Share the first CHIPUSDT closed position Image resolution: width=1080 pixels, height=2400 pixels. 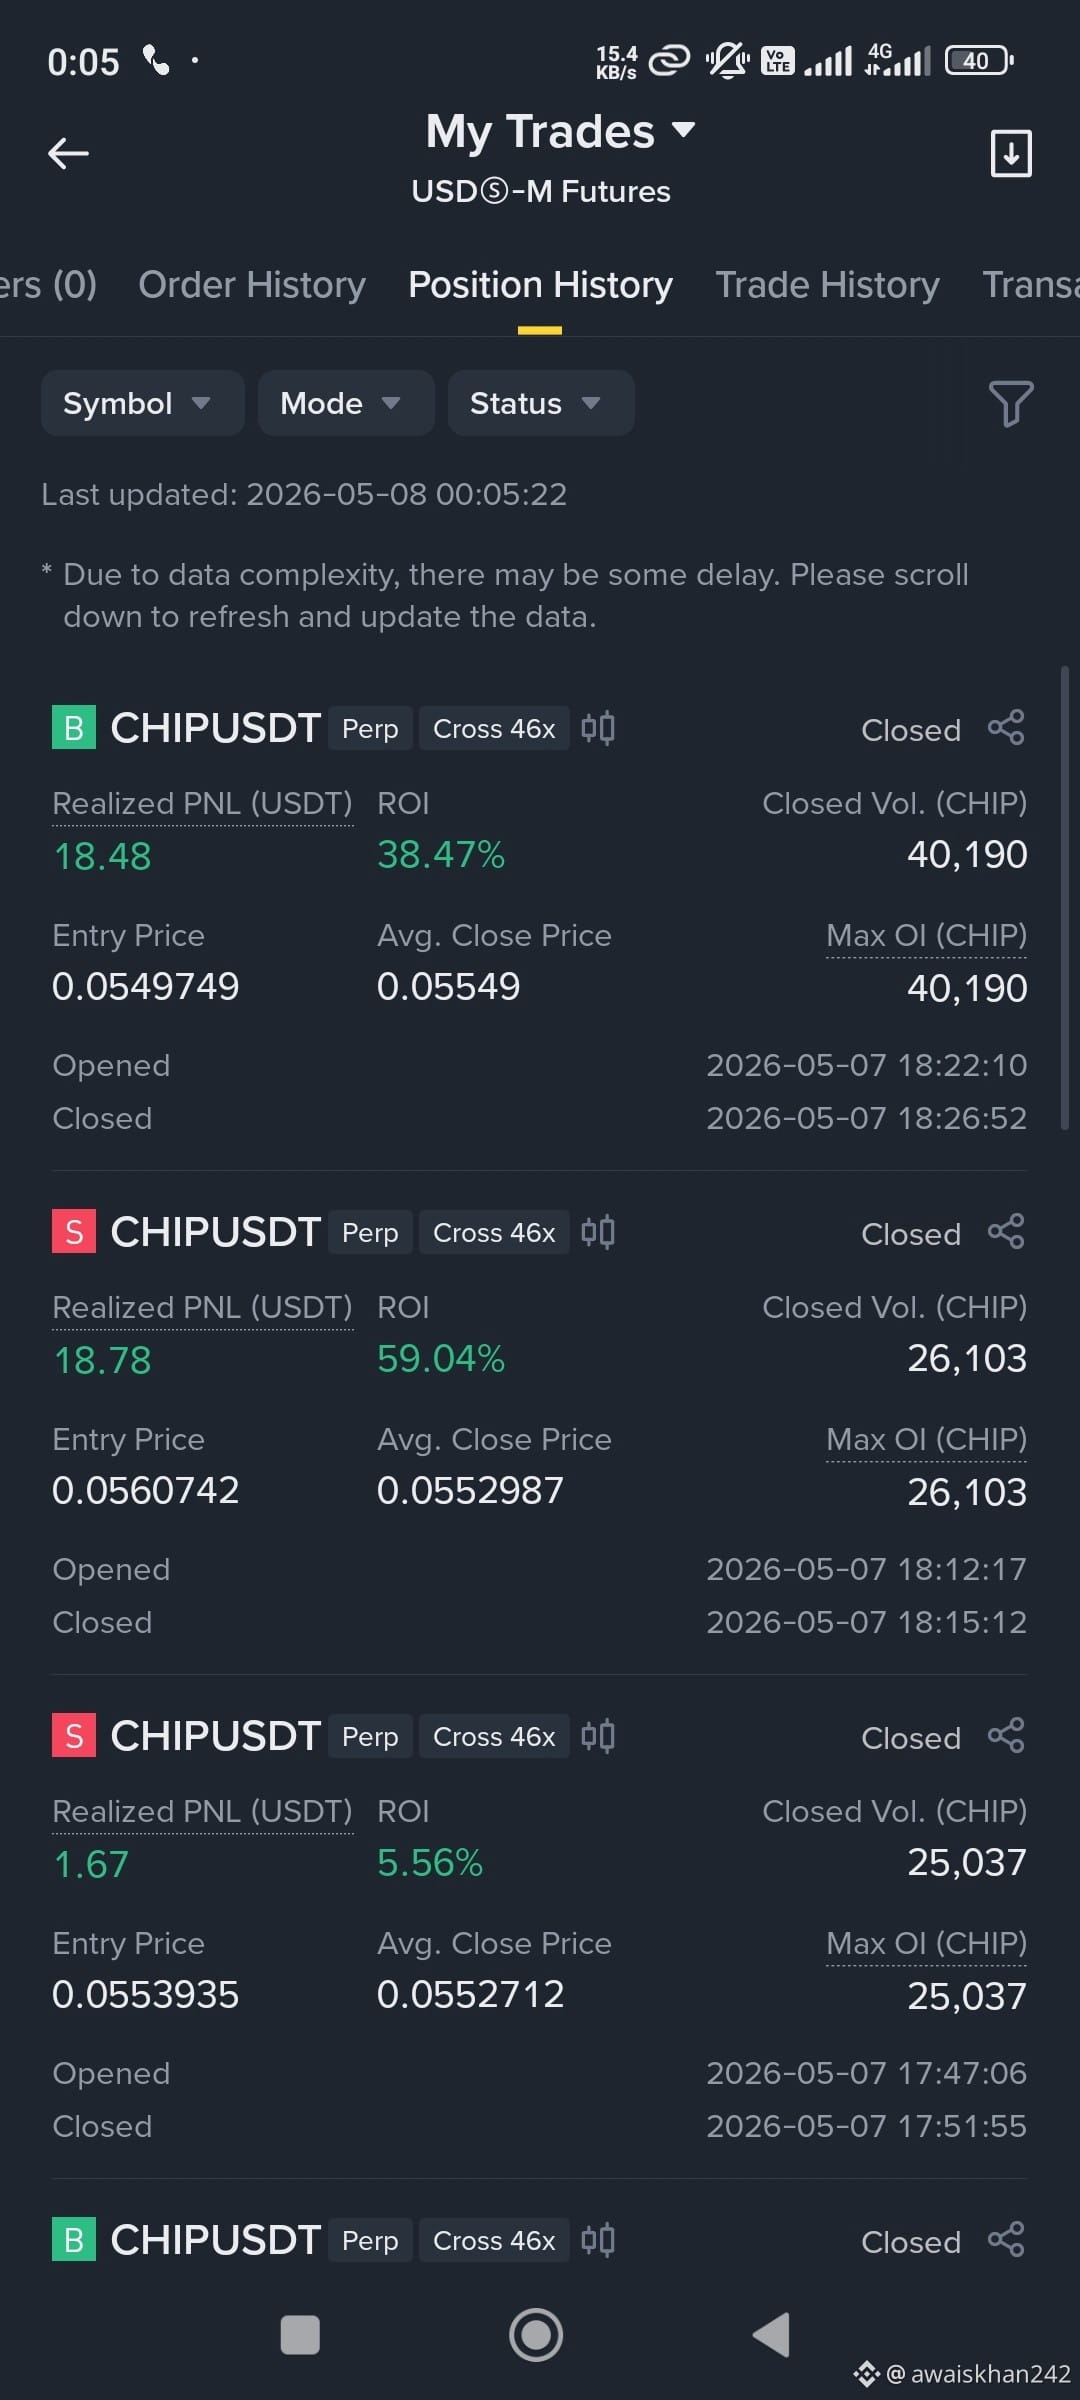(x=1006, y=728)
